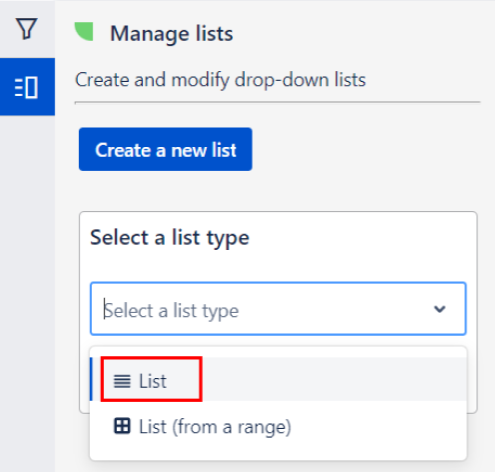Click the Create and modify drop-down lists subtitle
This screenshot has height=472, width=495.
(220, 80)
